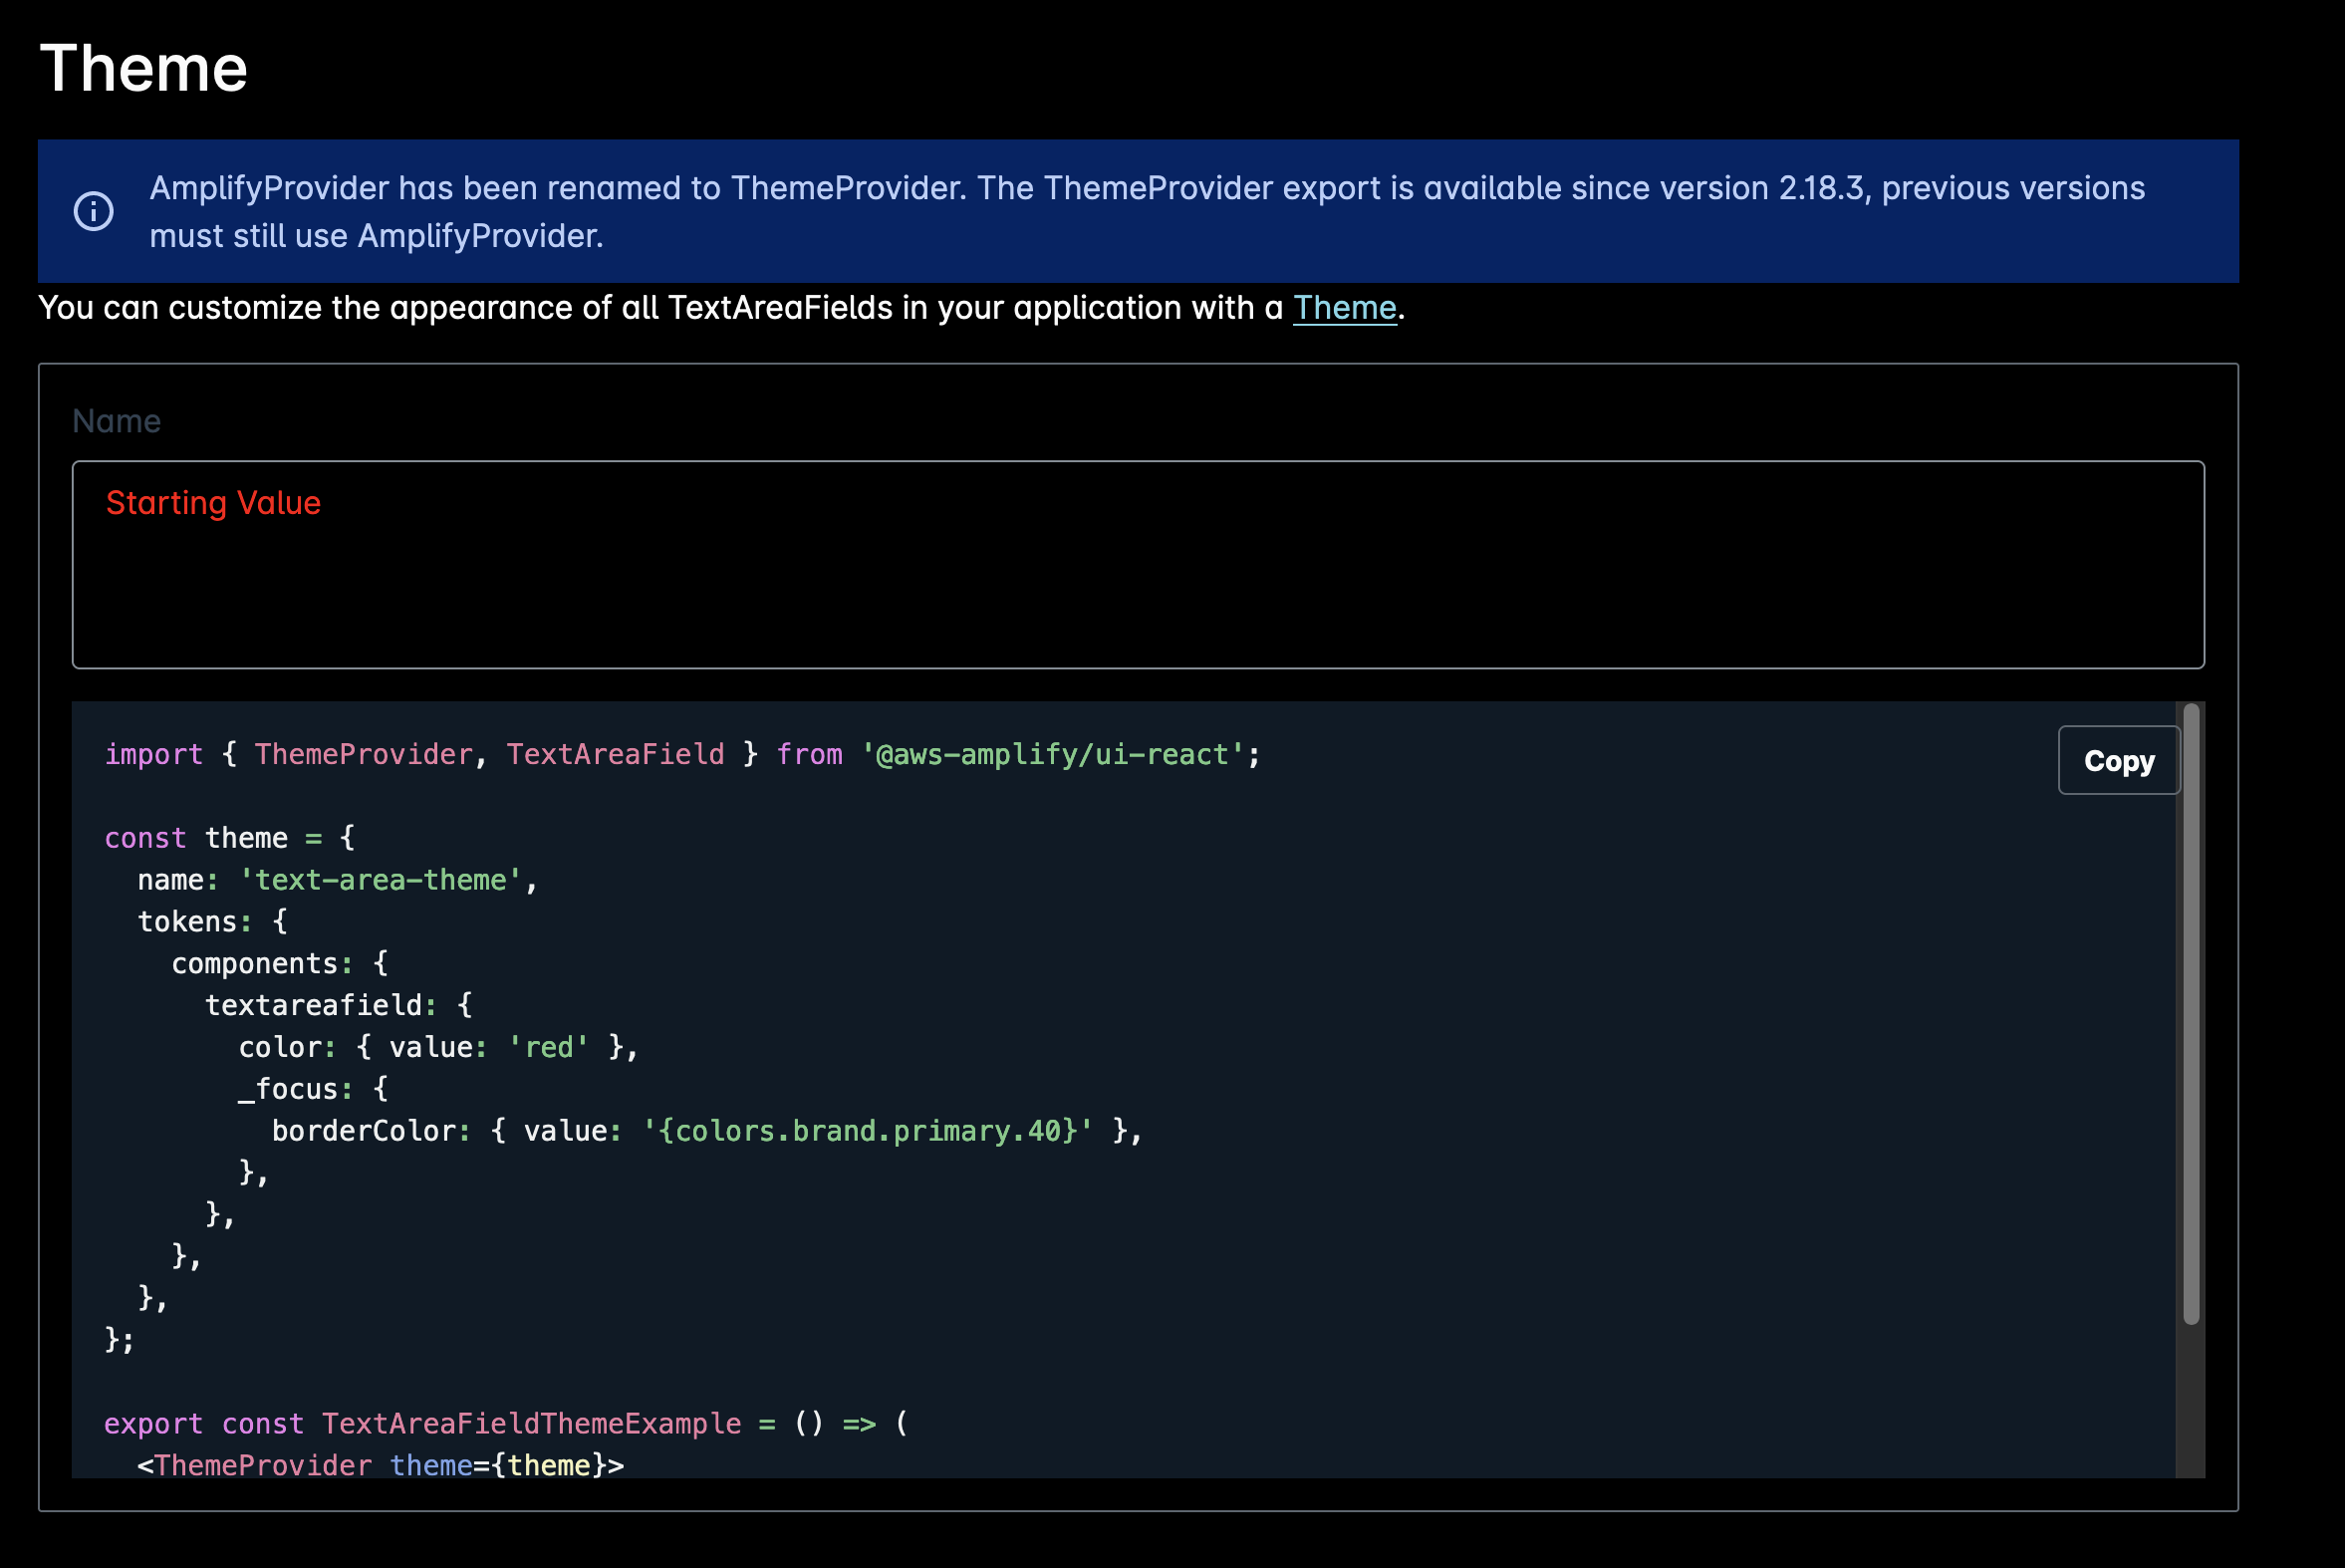This screenshot has width=2345, height=1568.
Task: Click the Theme page heading
Action: pyautogui.click(x=143, y=68)
